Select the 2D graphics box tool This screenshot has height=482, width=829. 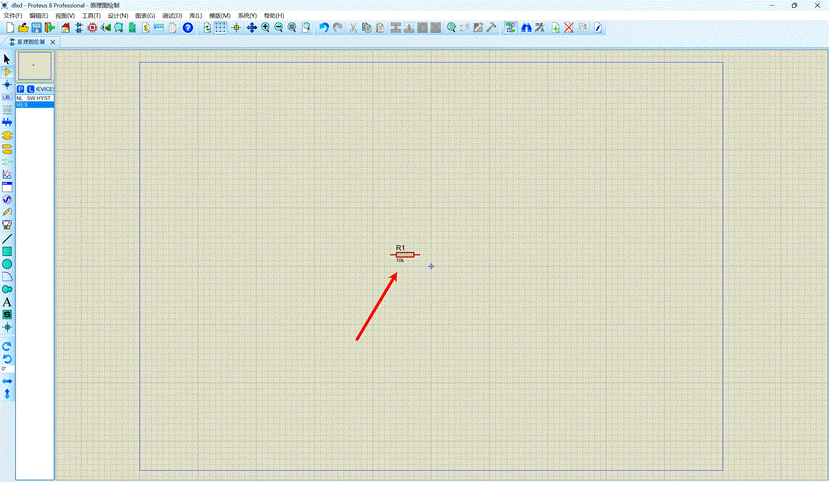7,252
